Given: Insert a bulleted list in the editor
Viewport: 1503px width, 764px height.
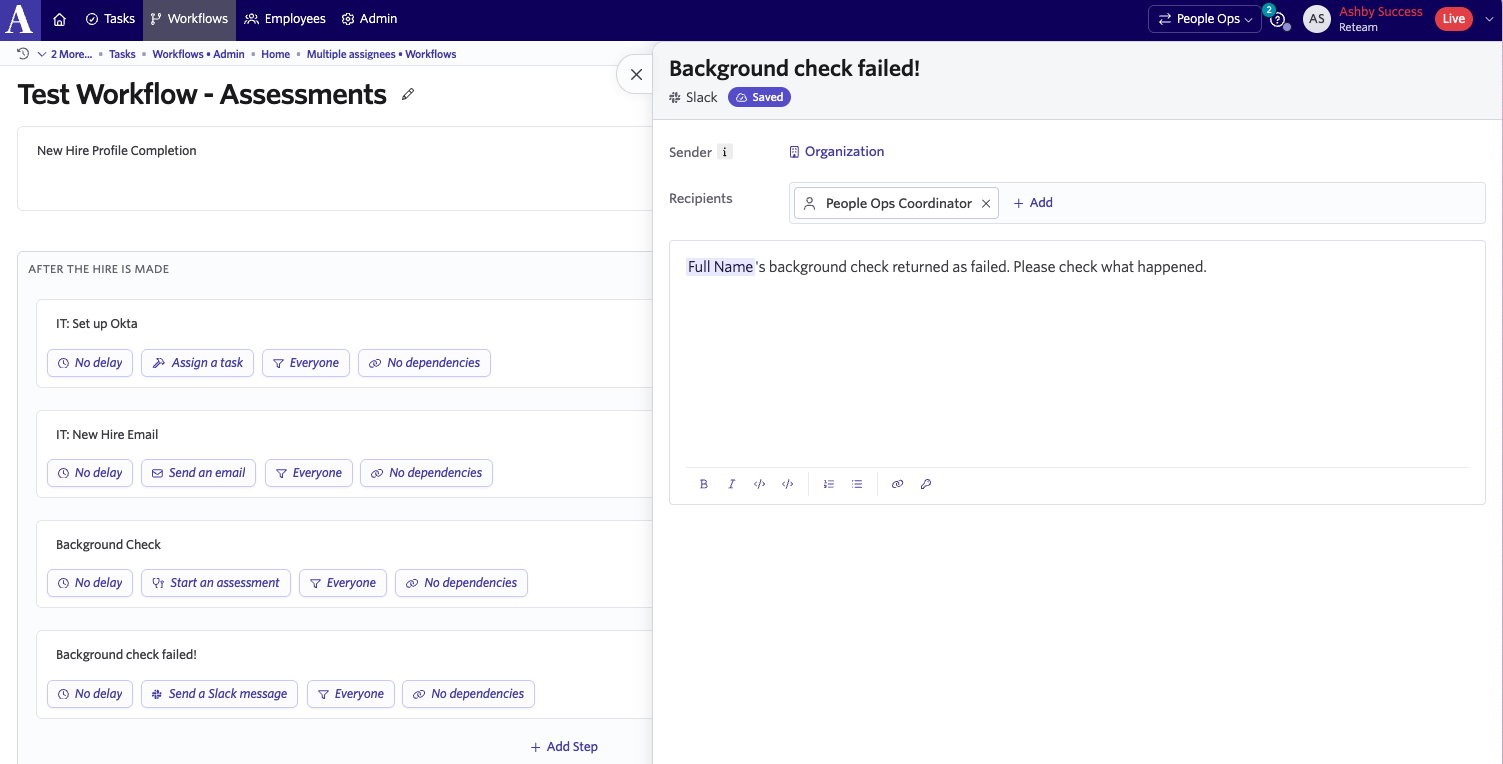Looking at the screenshot, I should [x=857, y=484].
